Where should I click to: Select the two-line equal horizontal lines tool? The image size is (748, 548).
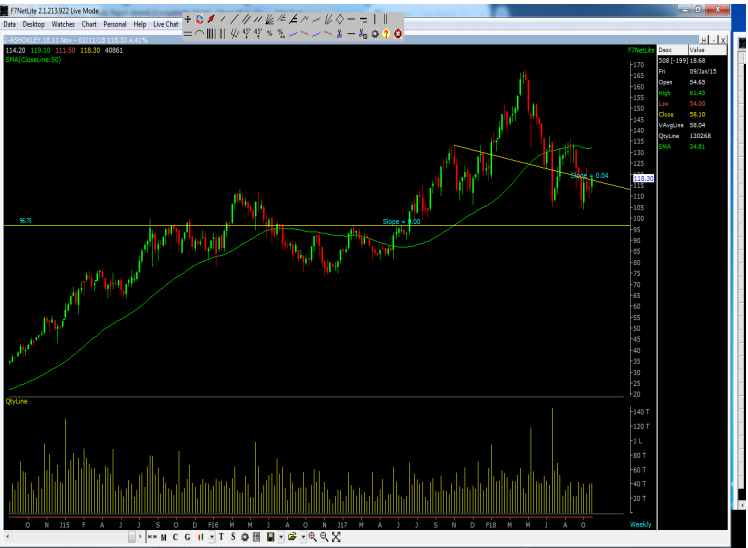pos(188,33)
